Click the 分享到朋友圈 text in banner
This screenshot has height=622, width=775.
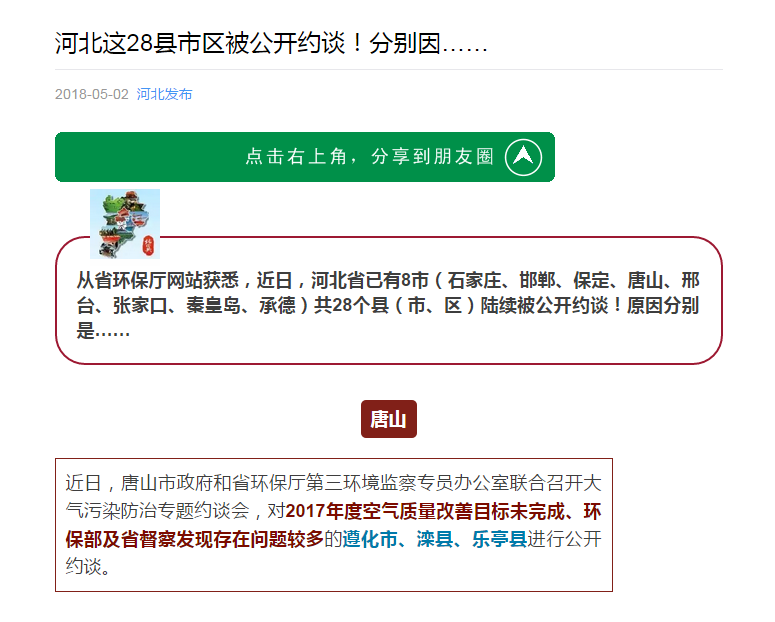pyautogui.click(x=432, y=156)
